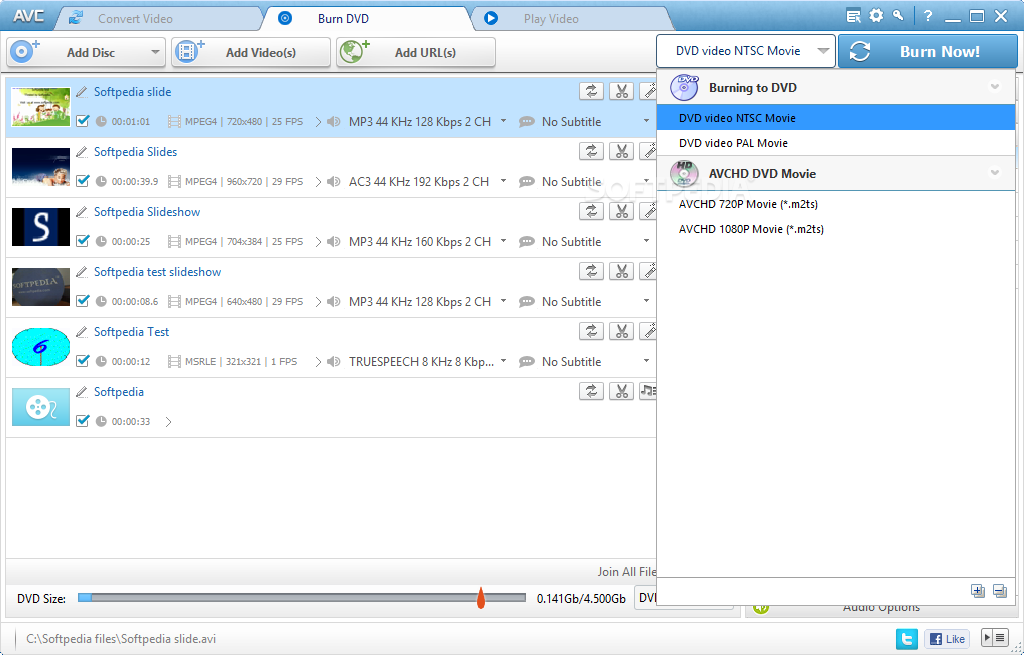This screenshot has height=655, width=1024.
Task: Uncheck the Softpedia test slideshow checkbox
Action: 82,301
